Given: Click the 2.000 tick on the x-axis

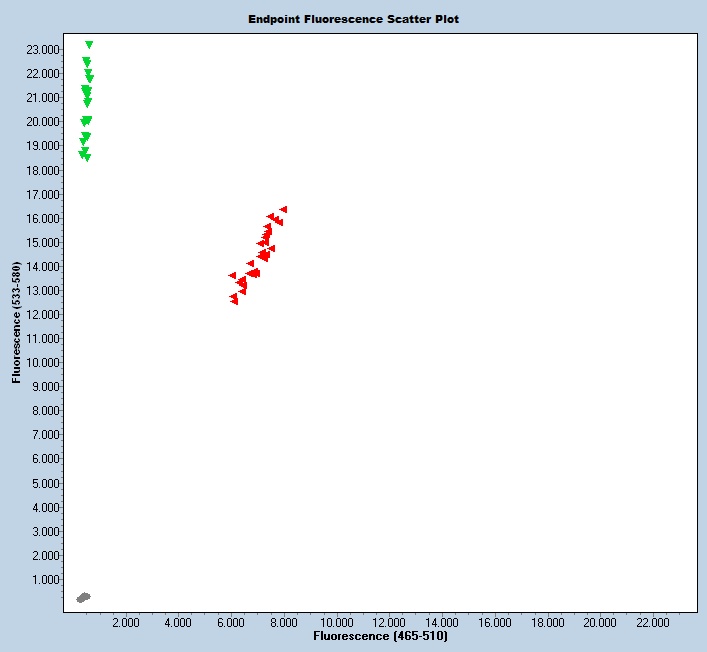Looking at the screenshot, I should (125, 622).
